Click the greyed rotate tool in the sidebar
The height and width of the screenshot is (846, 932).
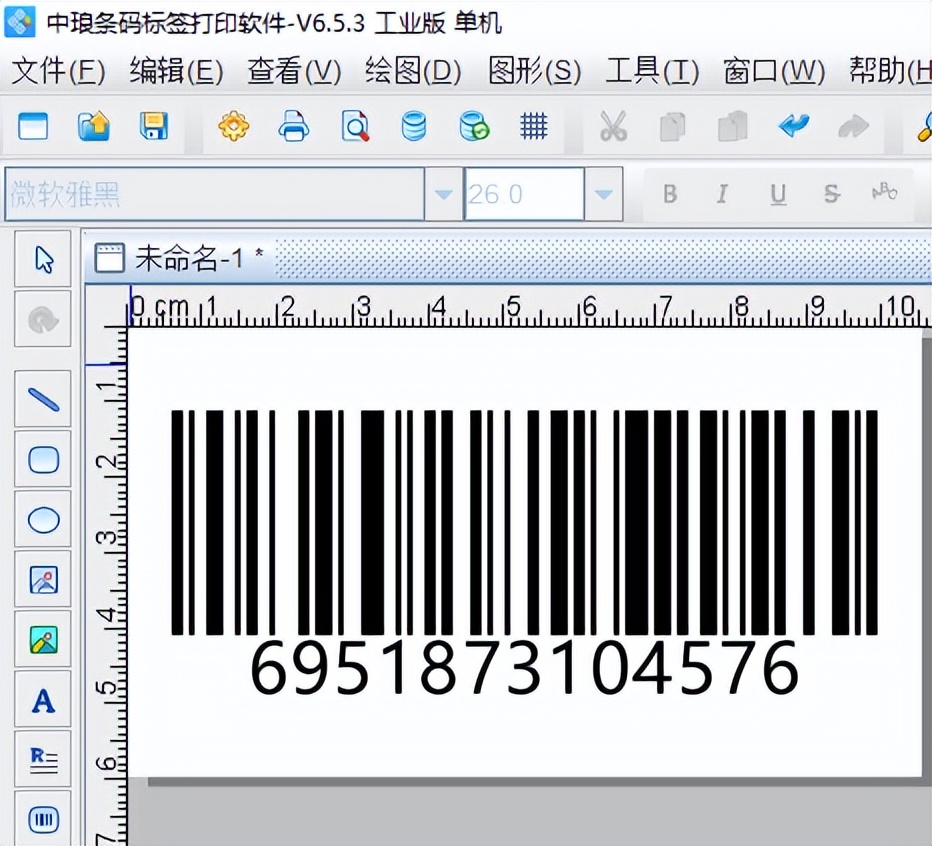click(43, 319)
